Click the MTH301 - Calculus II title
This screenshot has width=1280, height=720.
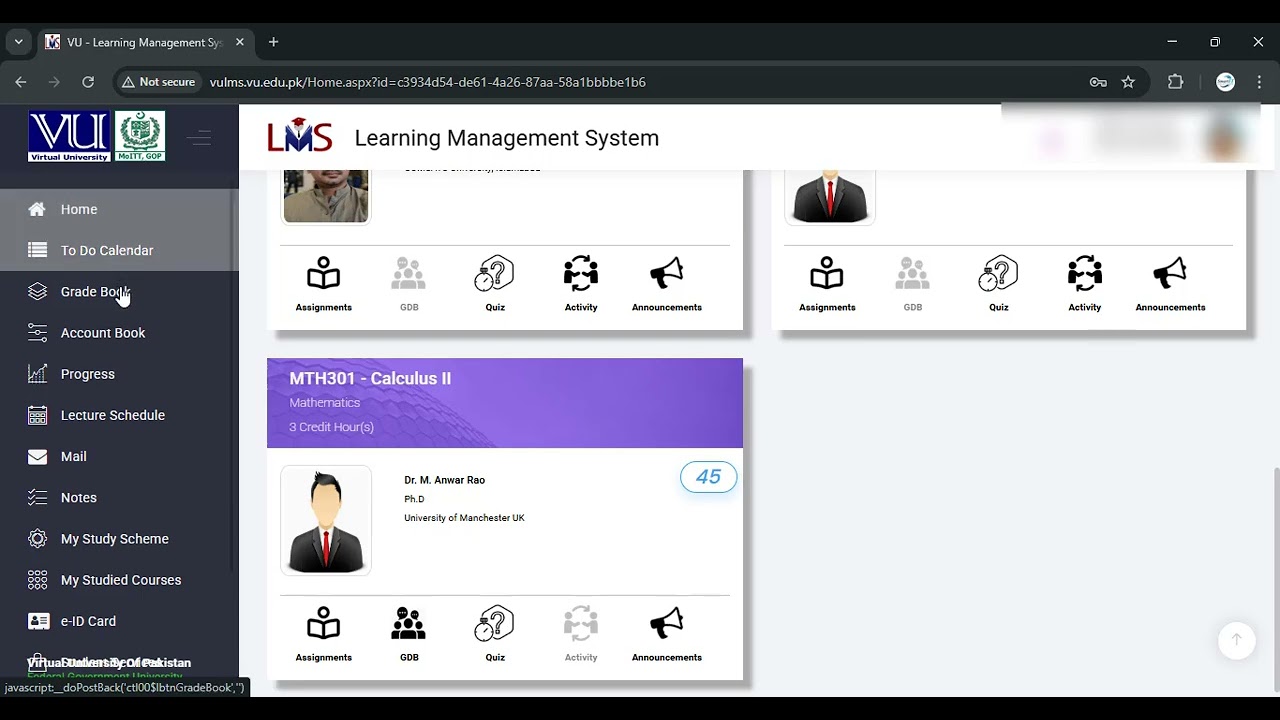pyautogui.click(x=370, y=378)
